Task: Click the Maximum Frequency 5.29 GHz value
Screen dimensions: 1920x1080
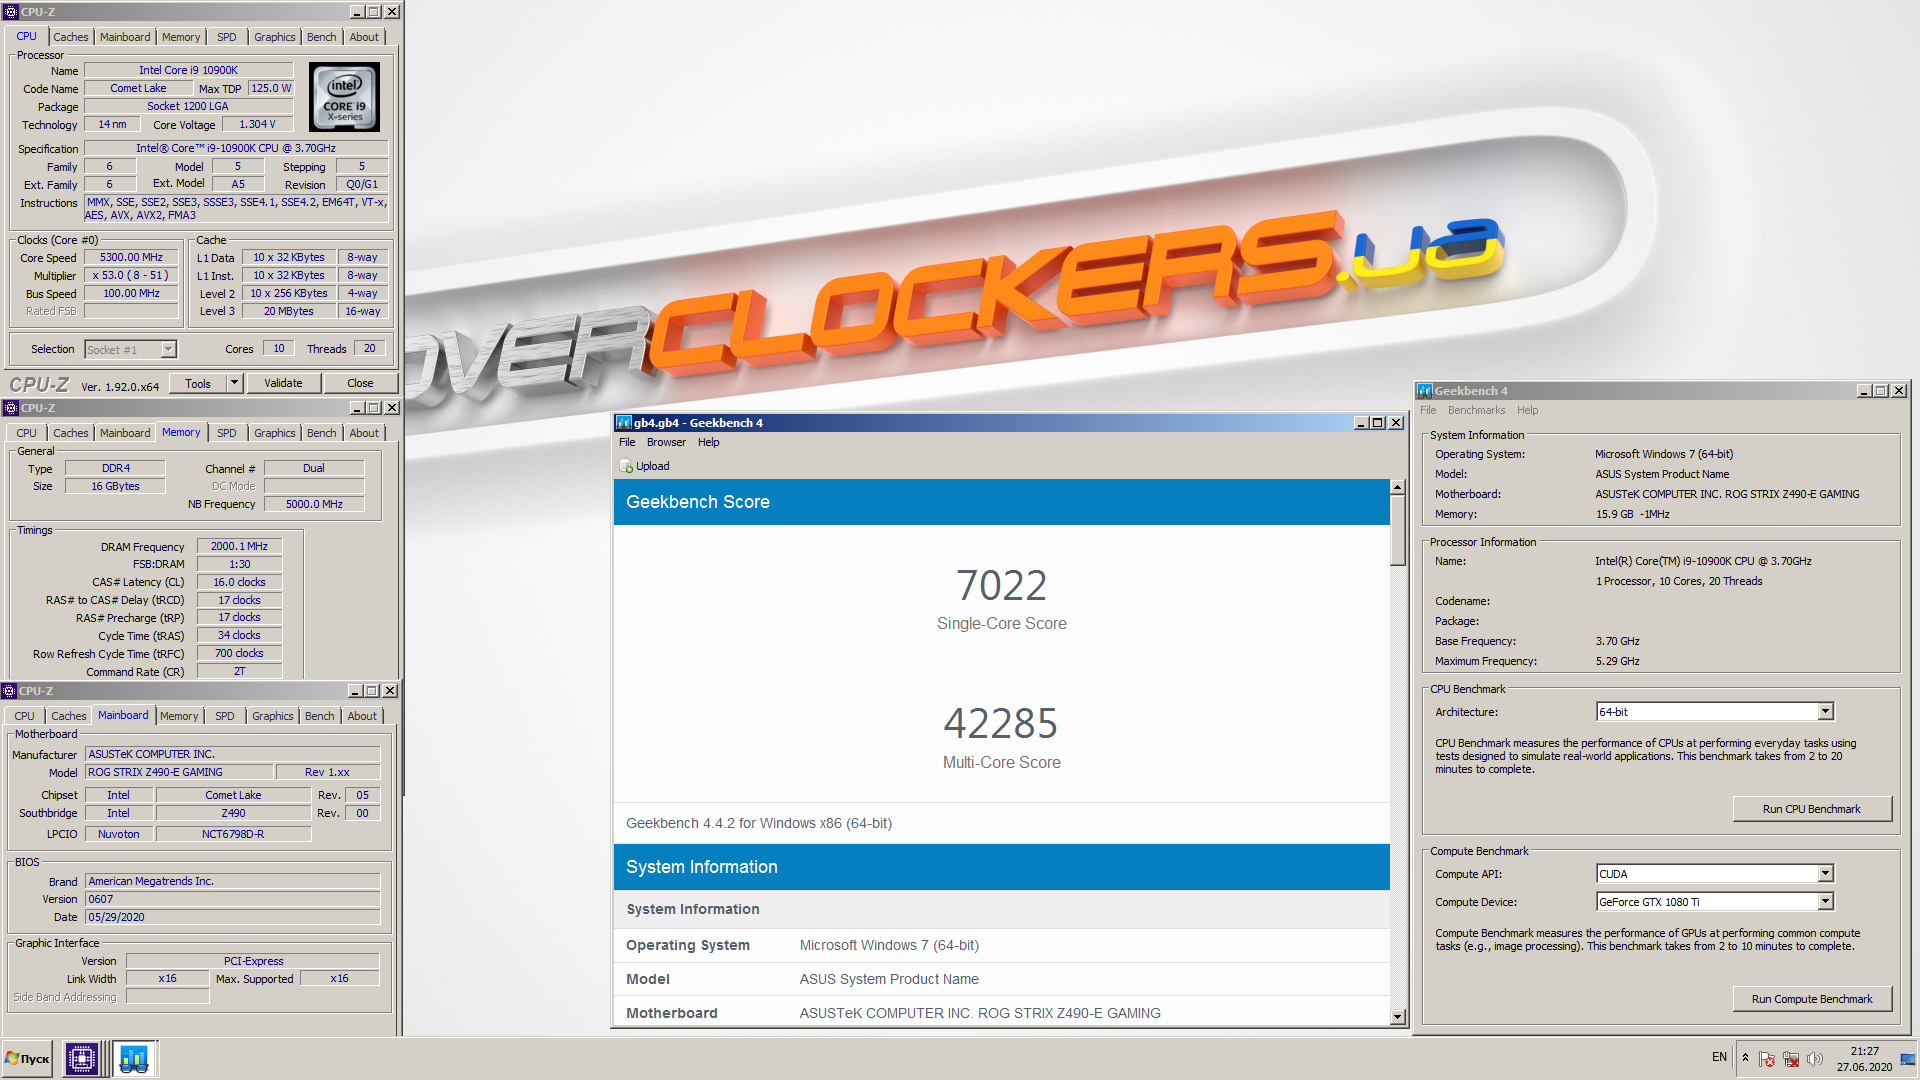Action: pyautogui.click(x=1617, y=661)
